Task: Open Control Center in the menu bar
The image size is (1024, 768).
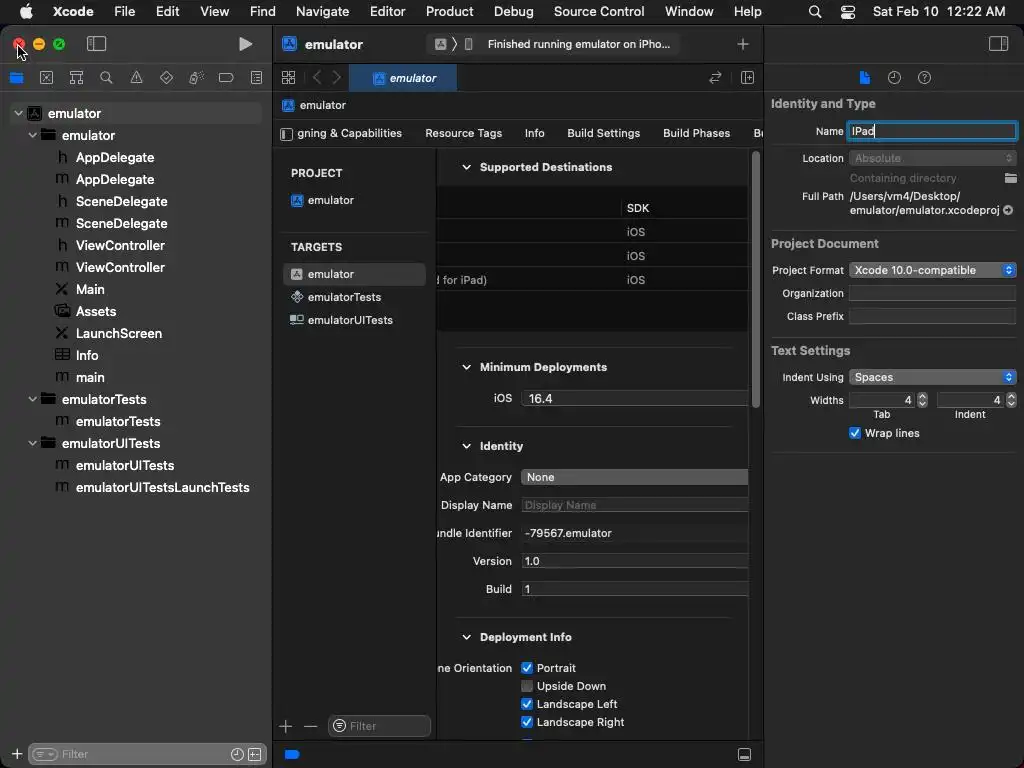Action: pyautogui.click(x=848, y=12)
